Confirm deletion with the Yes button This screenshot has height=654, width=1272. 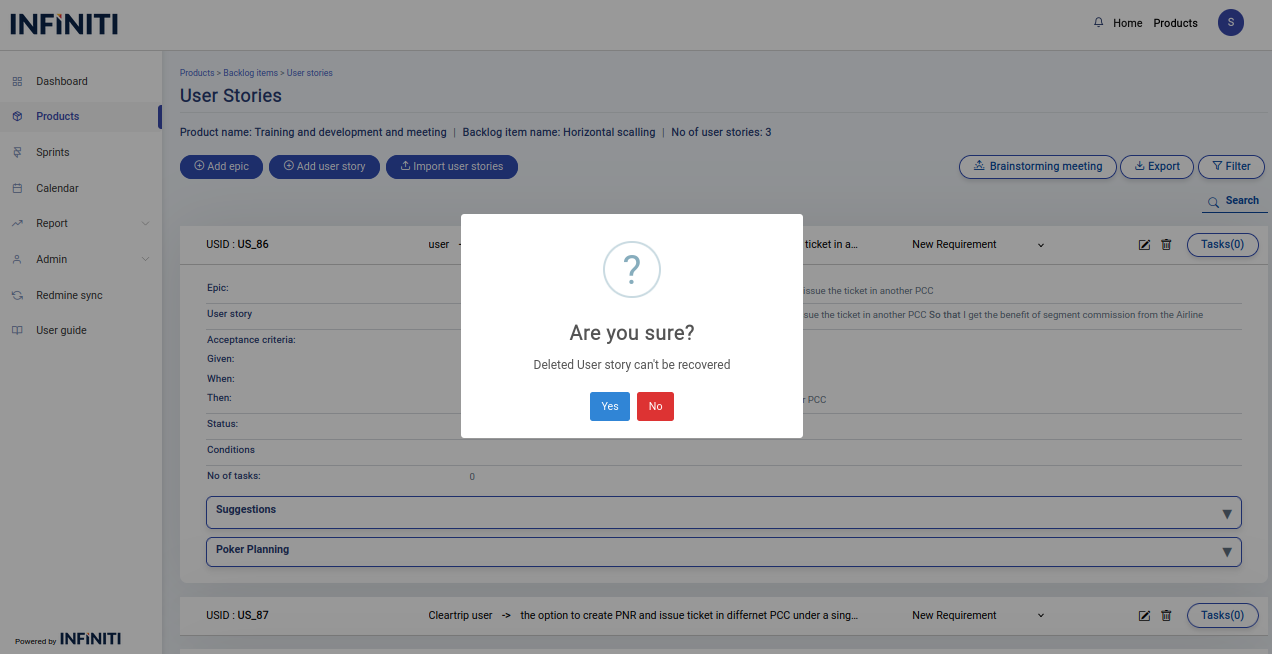coord(609,406)
